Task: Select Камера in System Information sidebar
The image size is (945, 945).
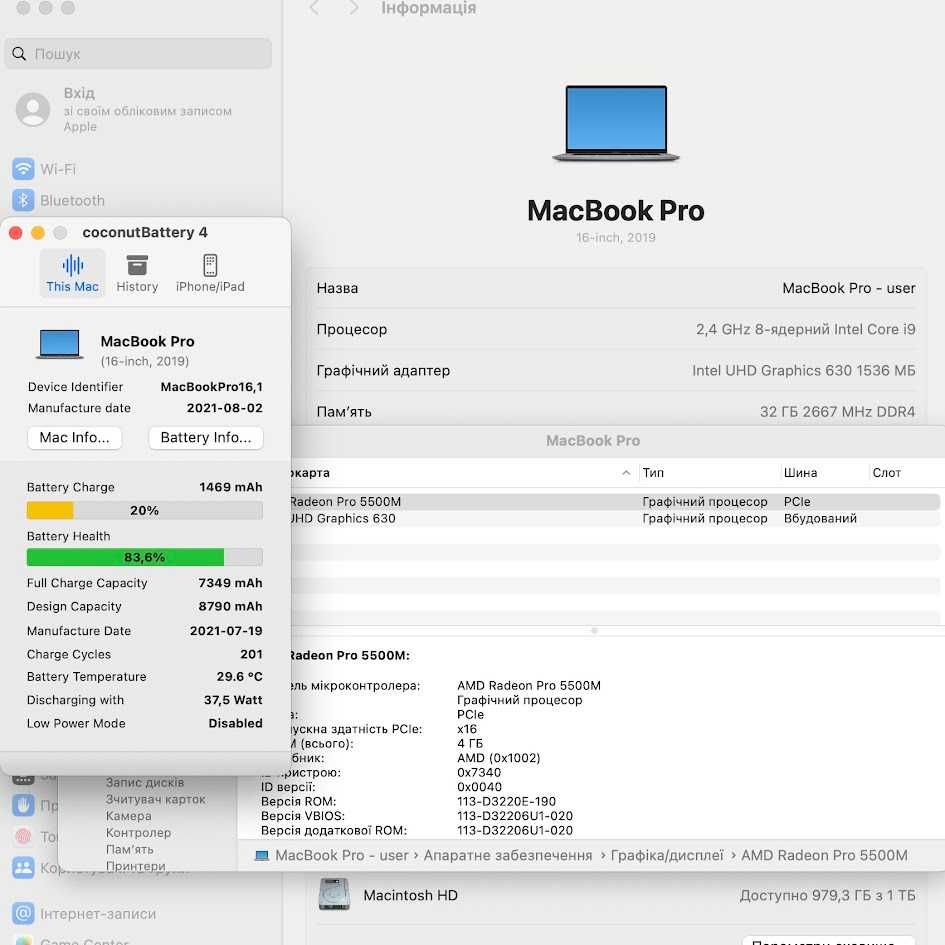Action: click(128, 816)
